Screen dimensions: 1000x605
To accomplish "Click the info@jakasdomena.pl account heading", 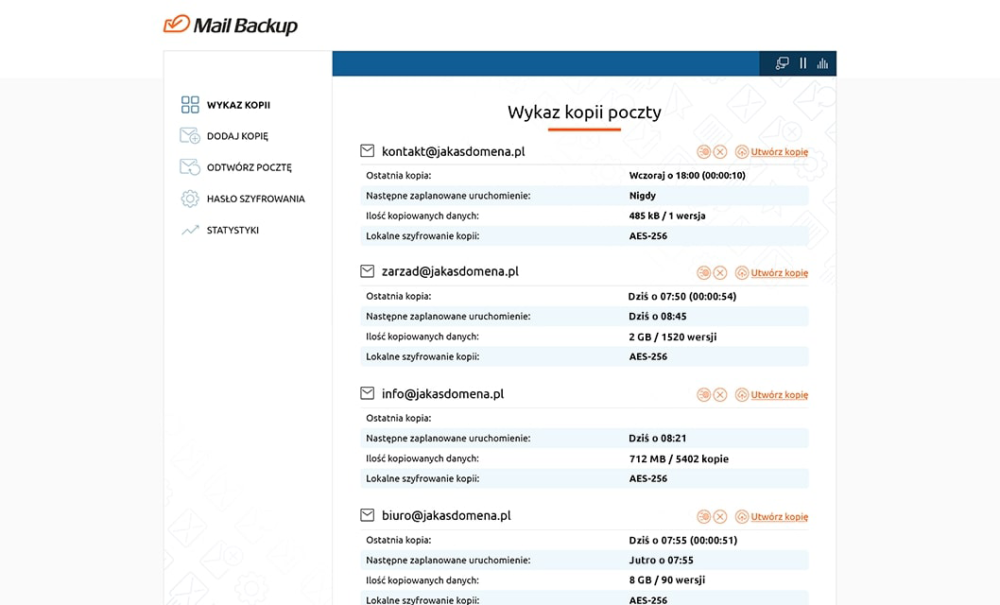I will click(443, 393).
